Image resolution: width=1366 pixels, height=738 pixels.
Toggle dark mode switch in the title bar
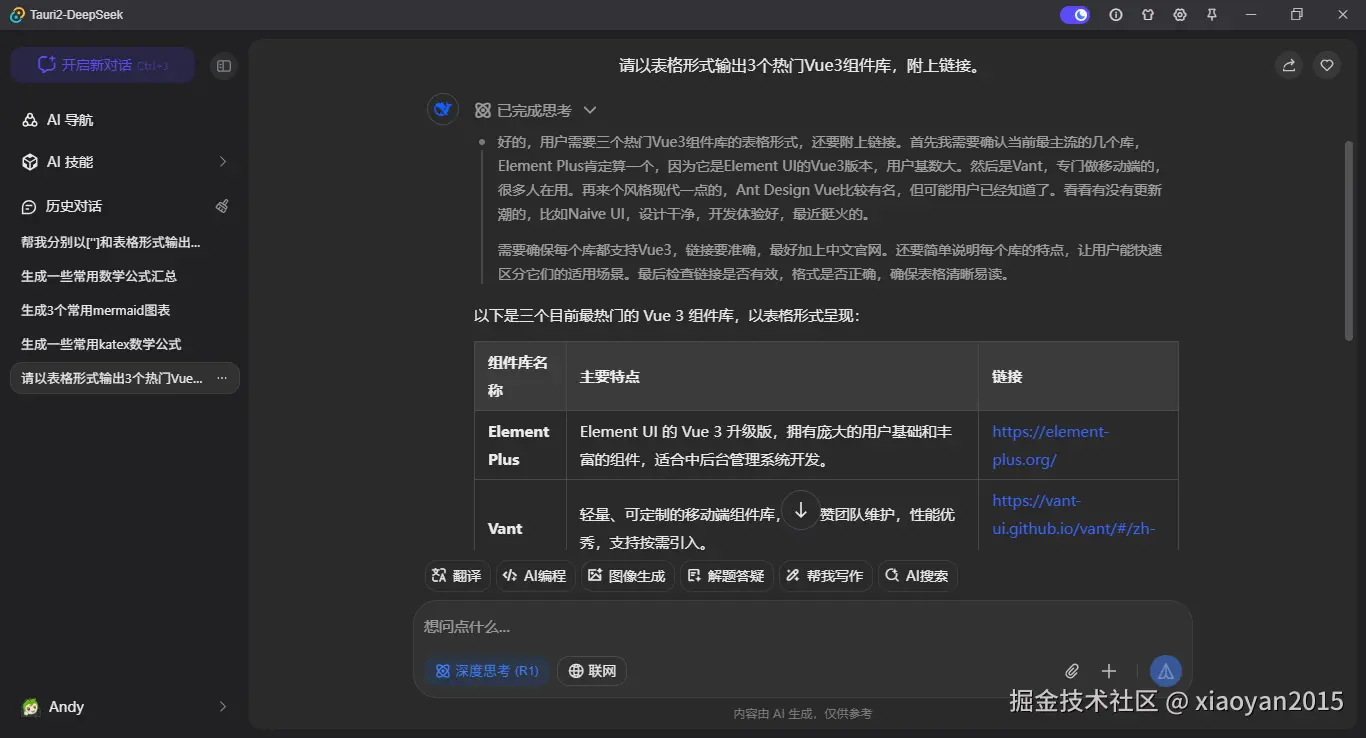[x=1074, y=15]
